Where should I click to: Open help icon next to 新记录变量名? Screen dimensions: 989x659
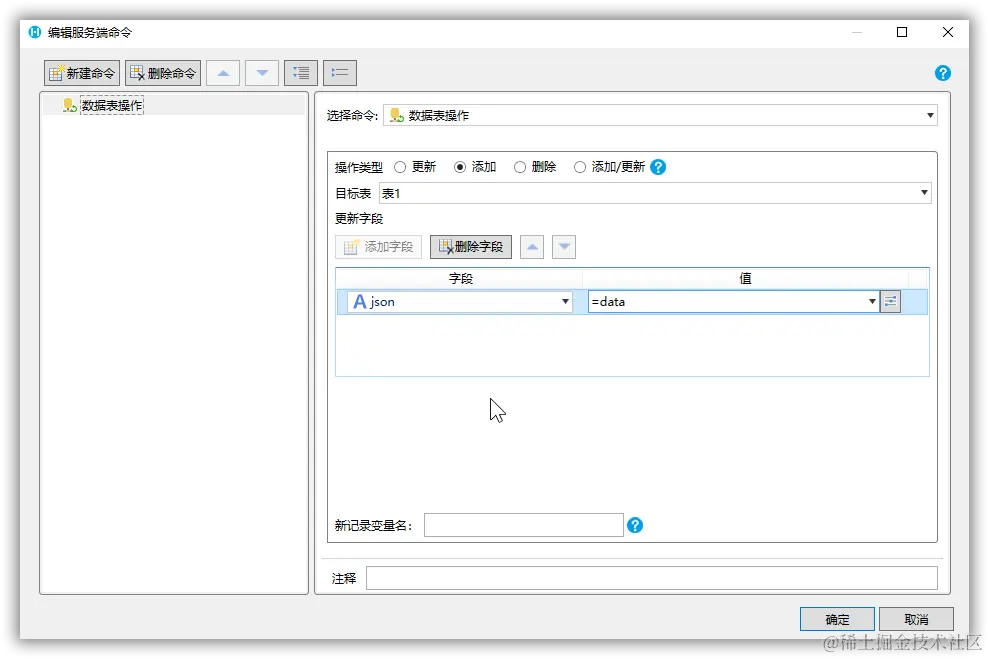[635, 525]
